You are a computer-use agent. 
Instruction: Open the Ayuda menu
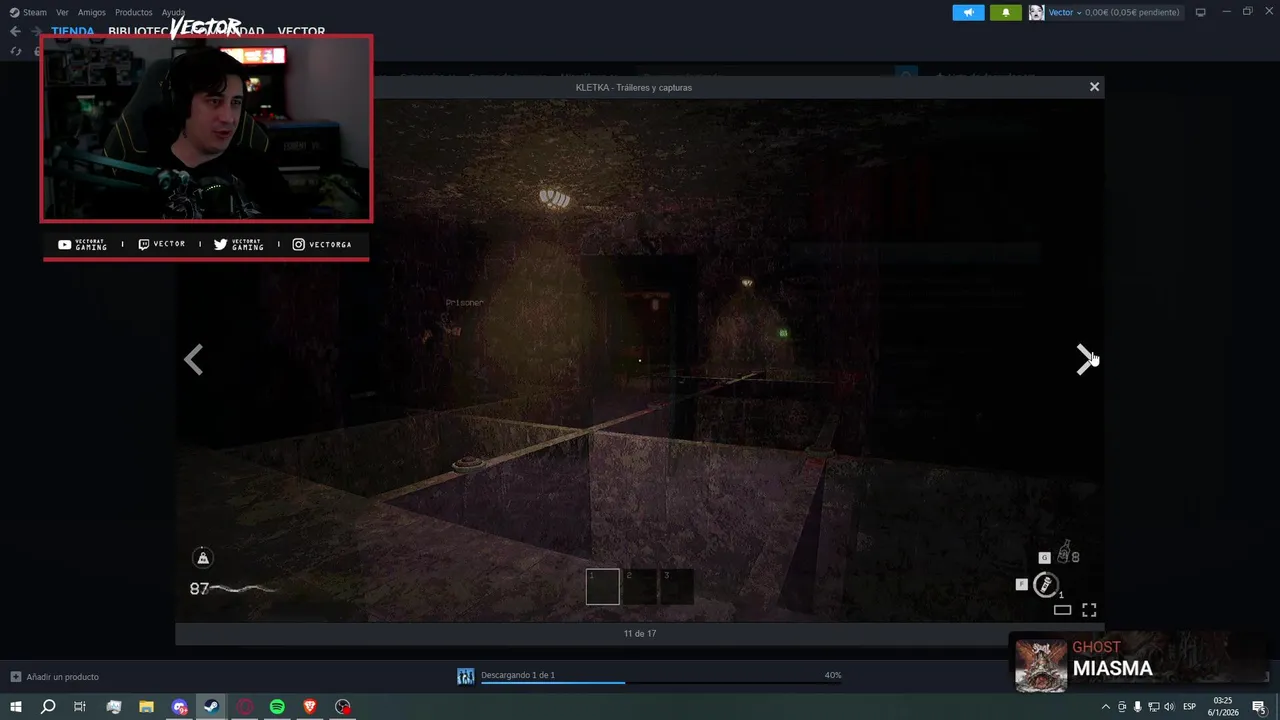point(174,12)
